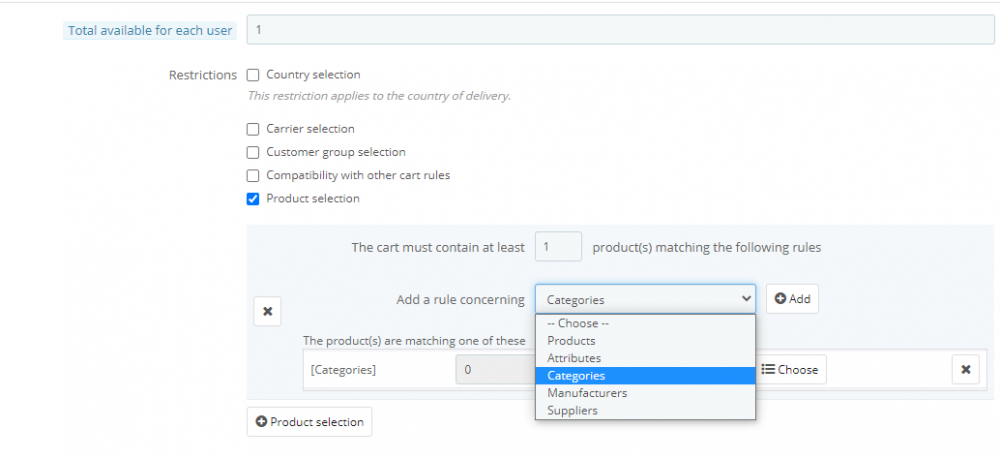The width and height of the screenshot is (1000, 459).
Task: Open Choose list for Categories rule
Action: click(790, 370)
